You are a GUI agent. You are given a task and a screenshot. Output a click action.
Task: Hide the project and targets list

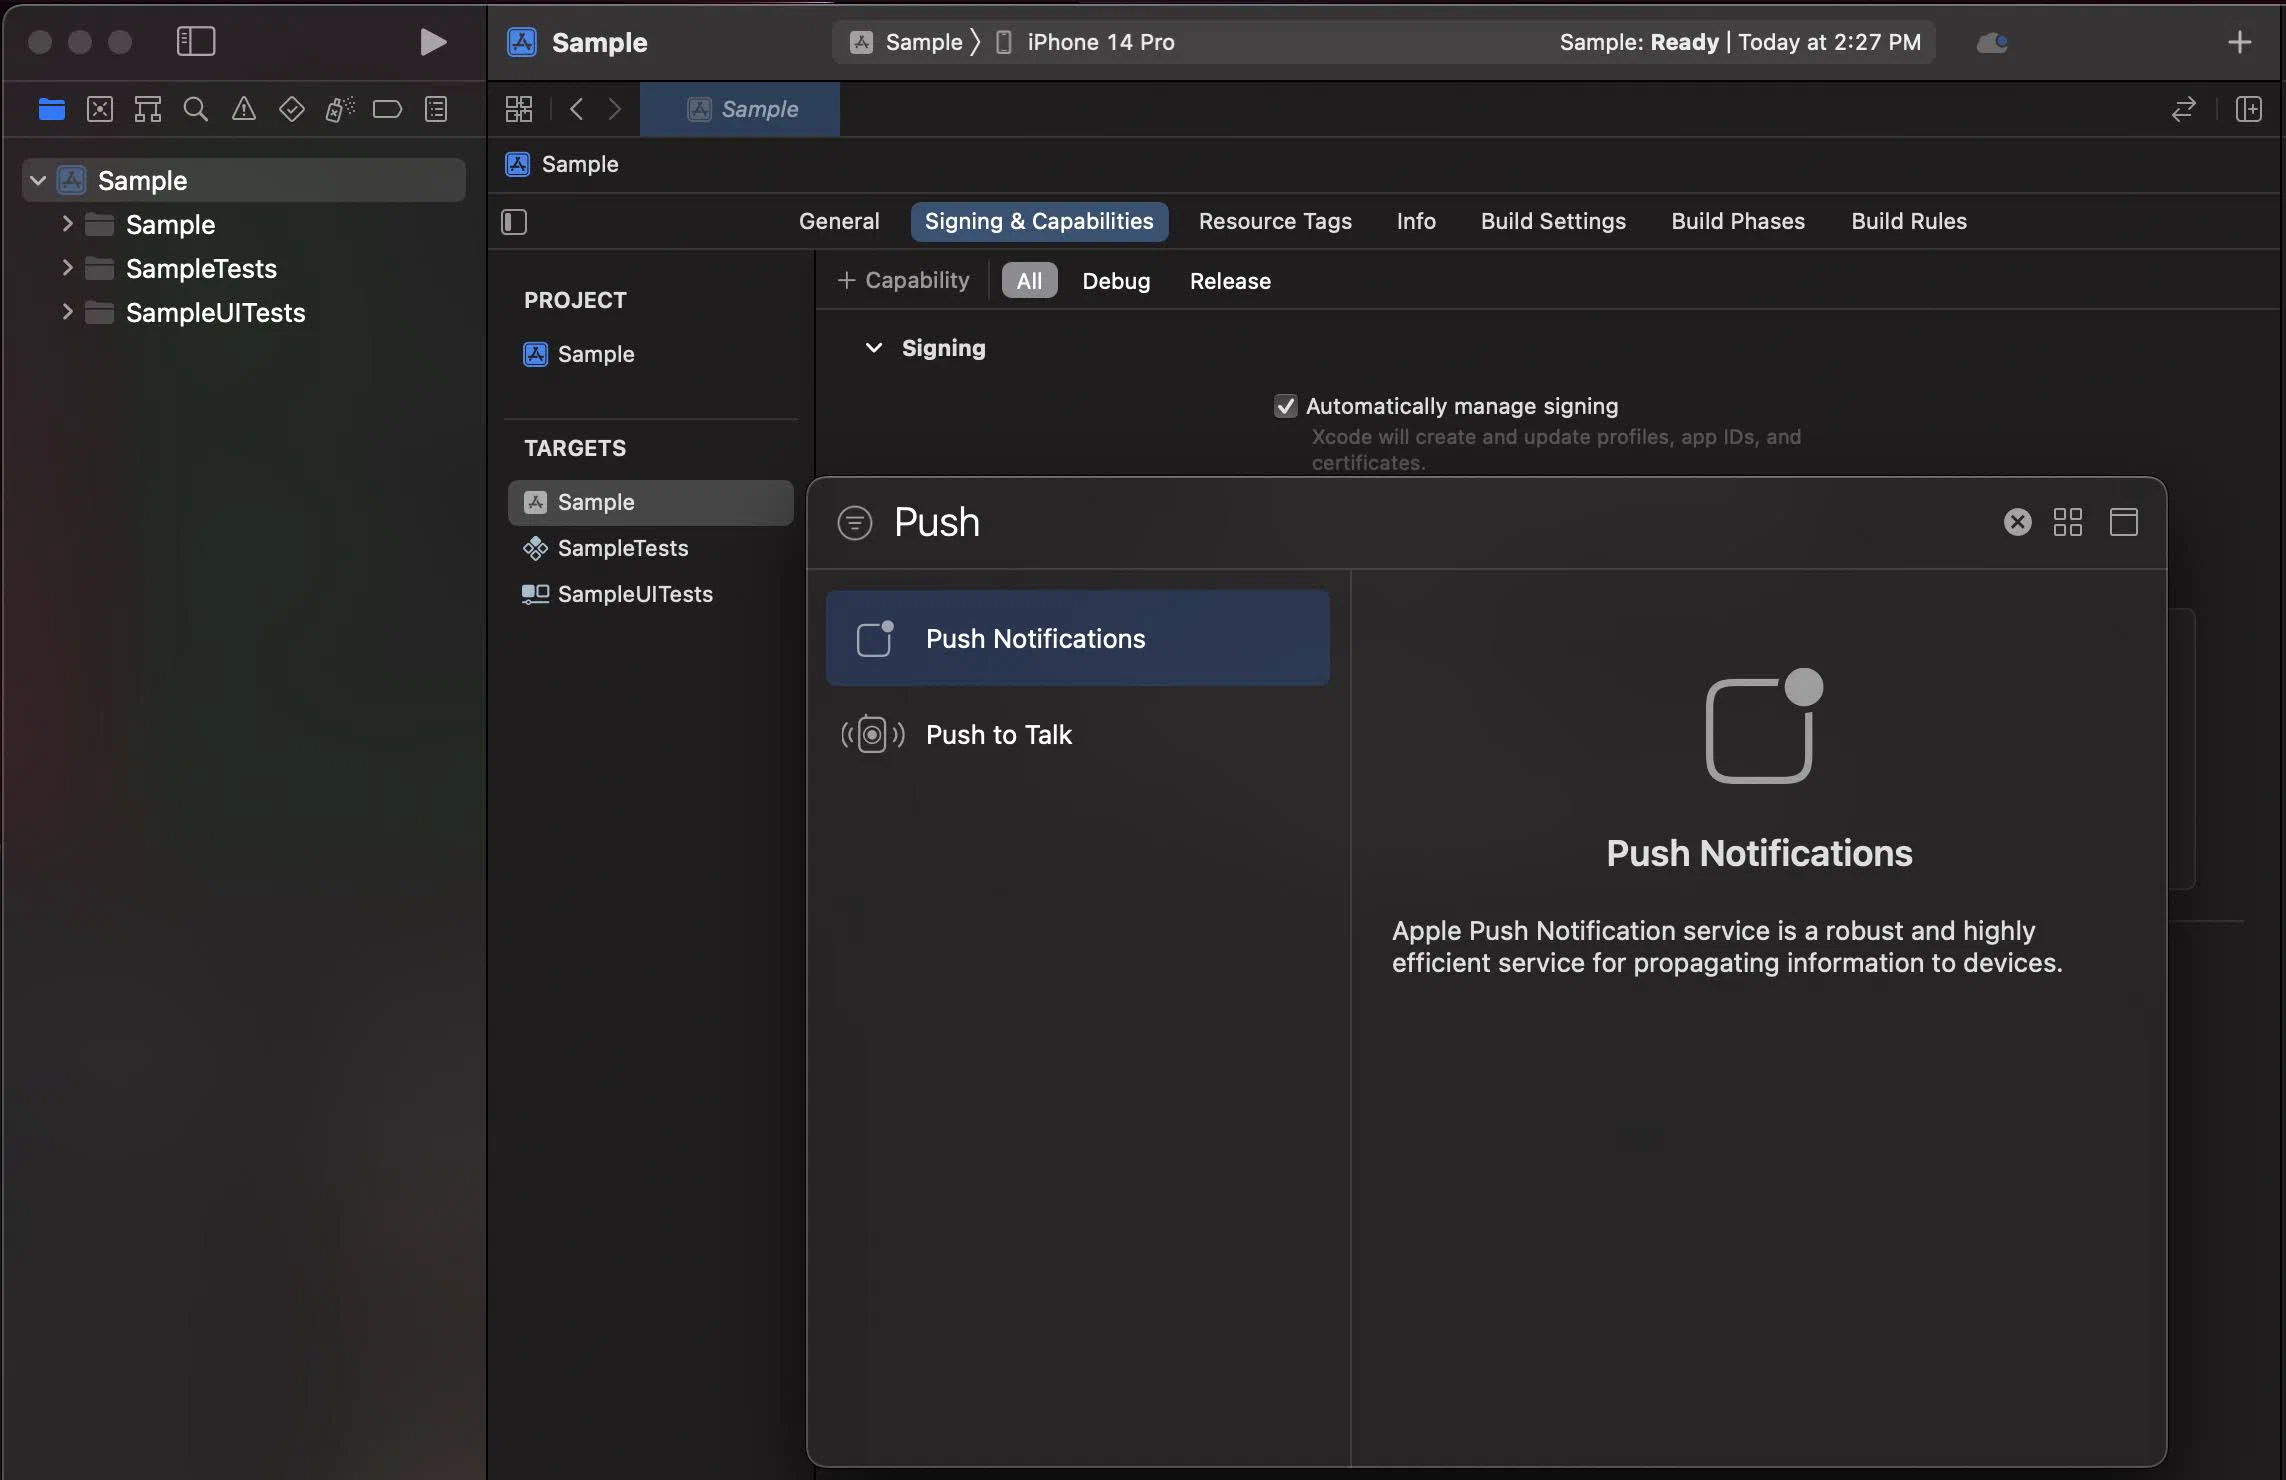pyautogui.click(x=514, y=222)
